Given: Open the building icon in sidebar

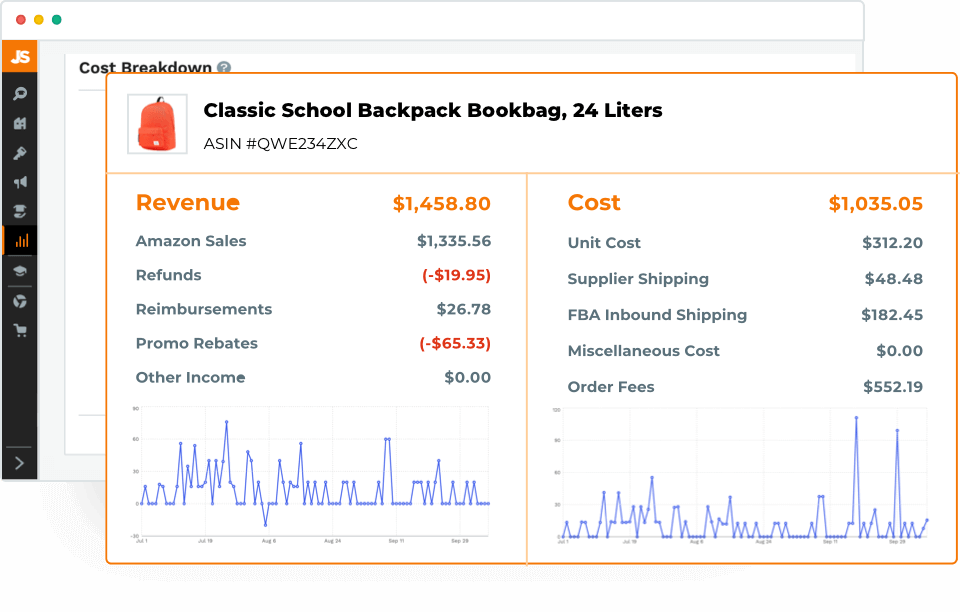Looking at the screenshot, I should pos(20,123).
